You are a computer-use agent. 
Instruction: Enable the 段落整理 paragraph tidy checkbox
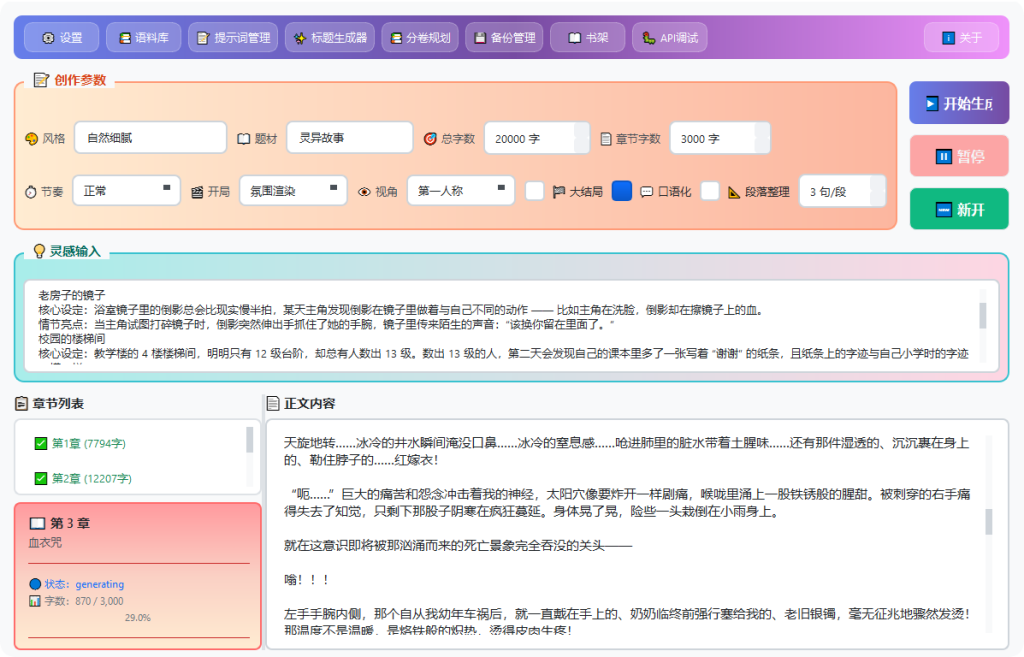708,191
